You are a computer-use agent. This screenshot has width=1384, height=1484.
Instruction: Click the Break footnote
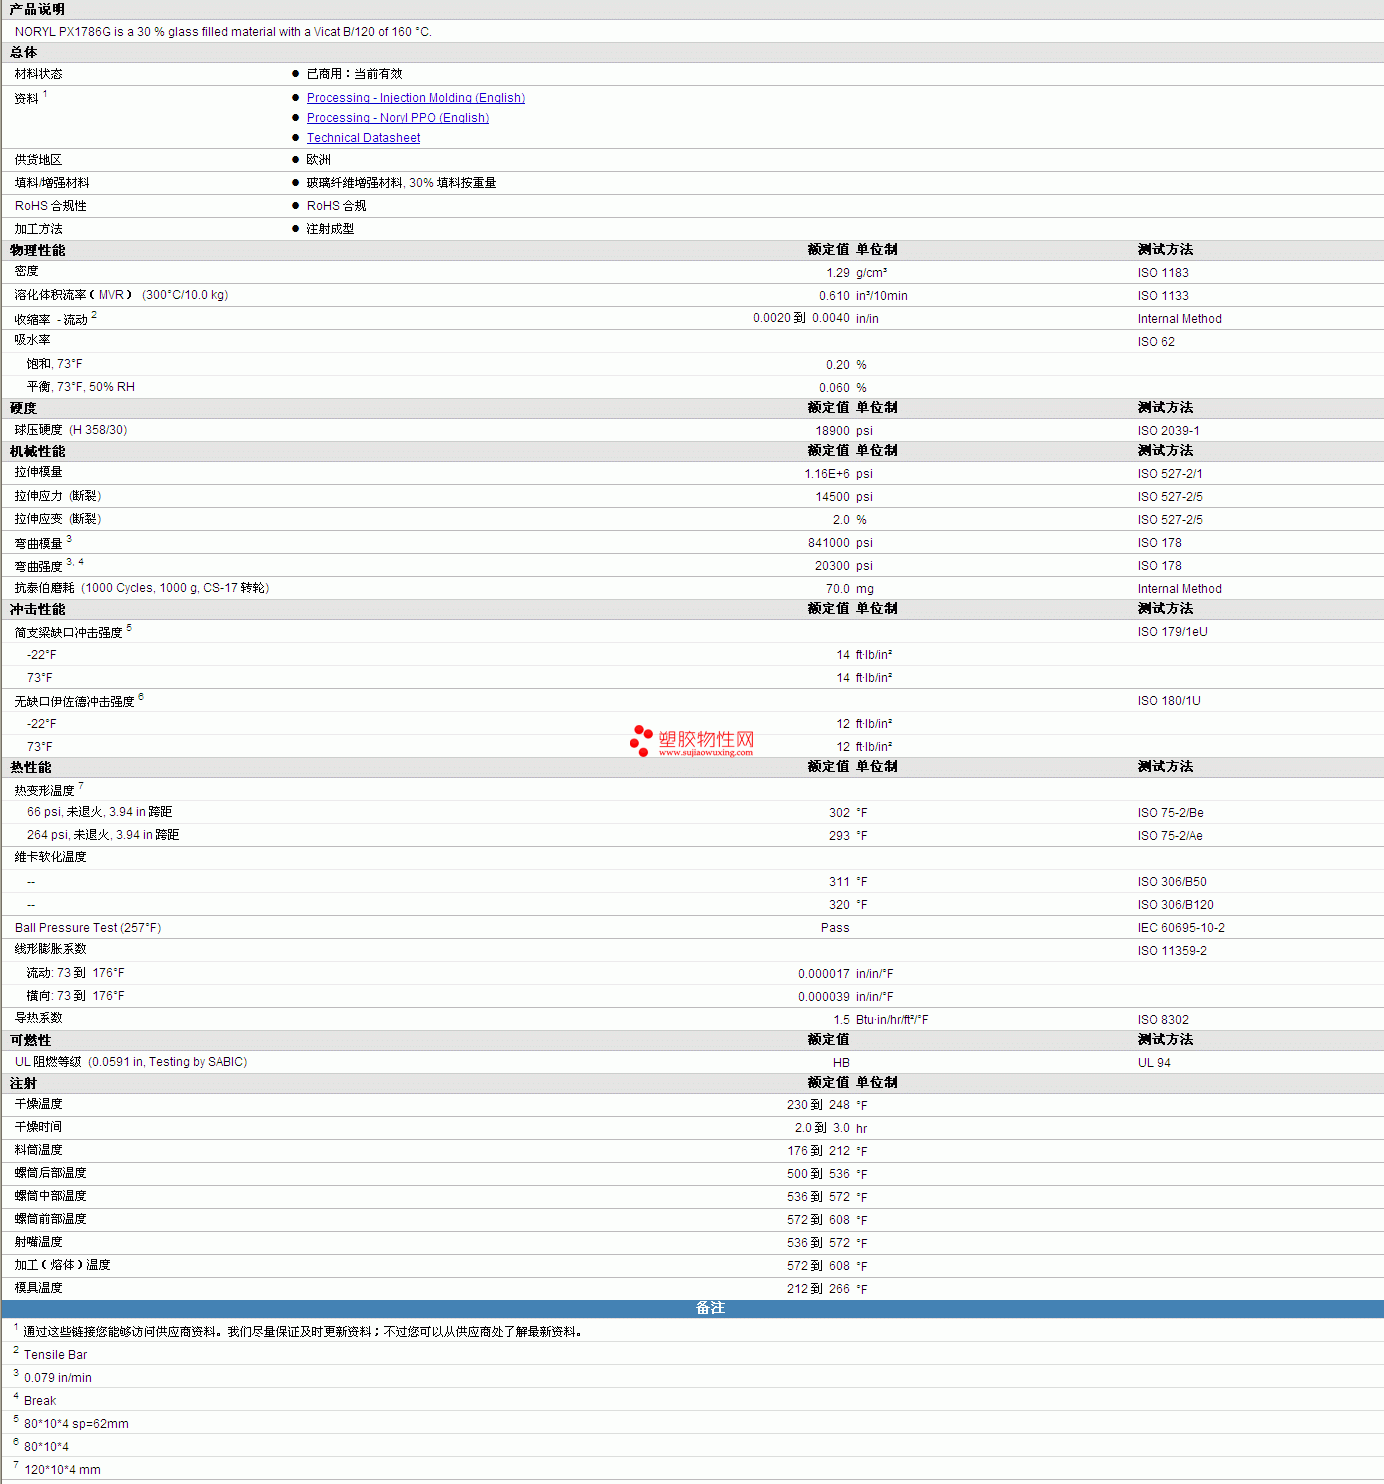pos(40,1401)
